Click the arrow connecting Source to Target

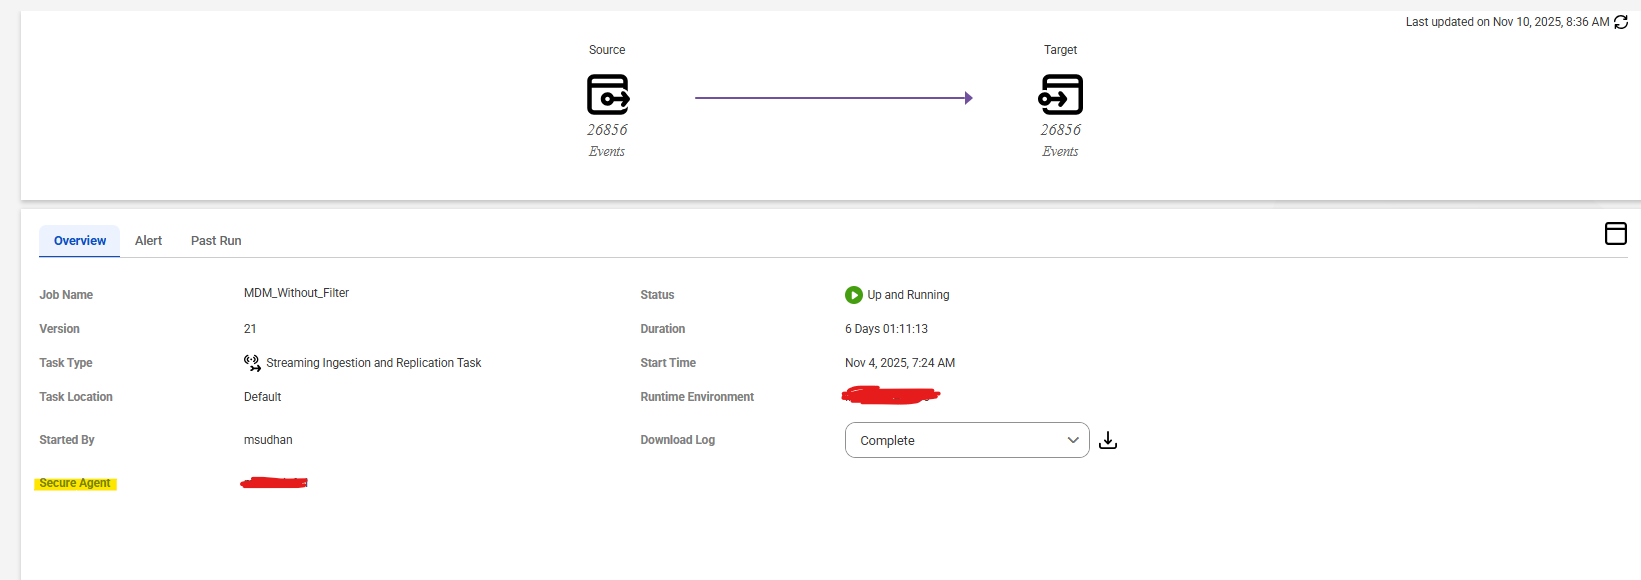click(834, 98)
